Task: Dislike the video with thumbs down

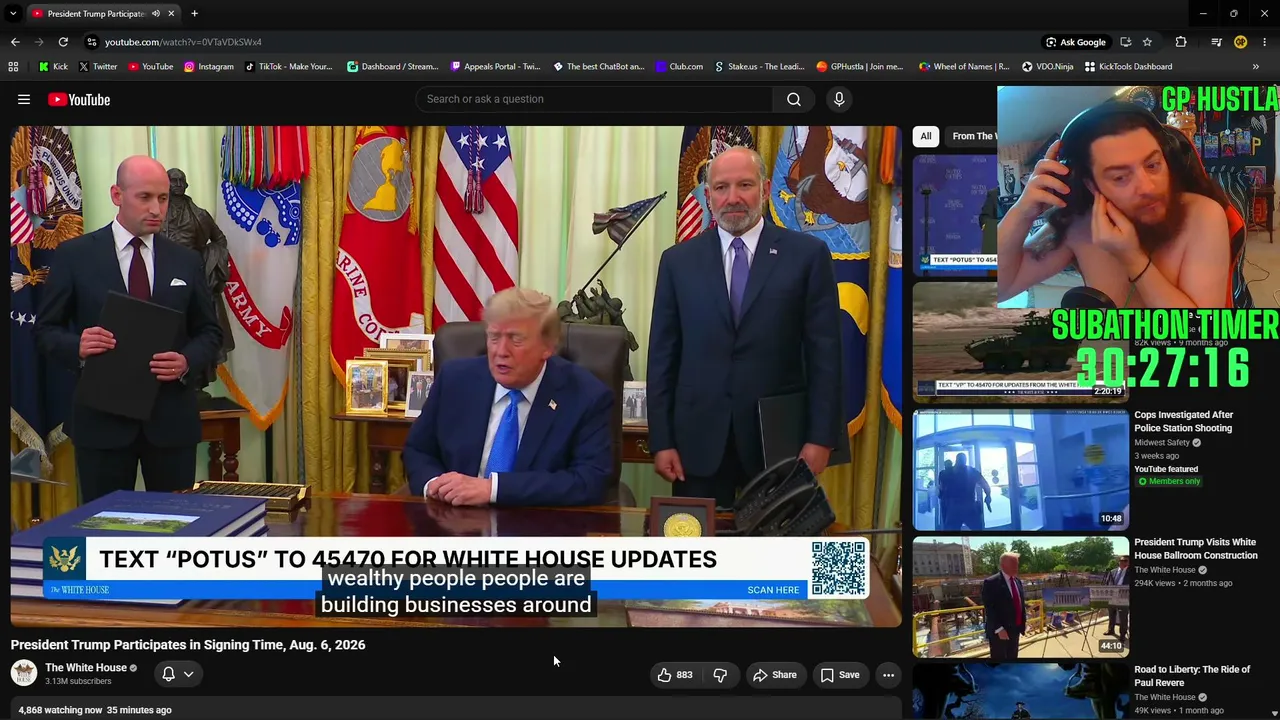Action: (x=720, y=675)
